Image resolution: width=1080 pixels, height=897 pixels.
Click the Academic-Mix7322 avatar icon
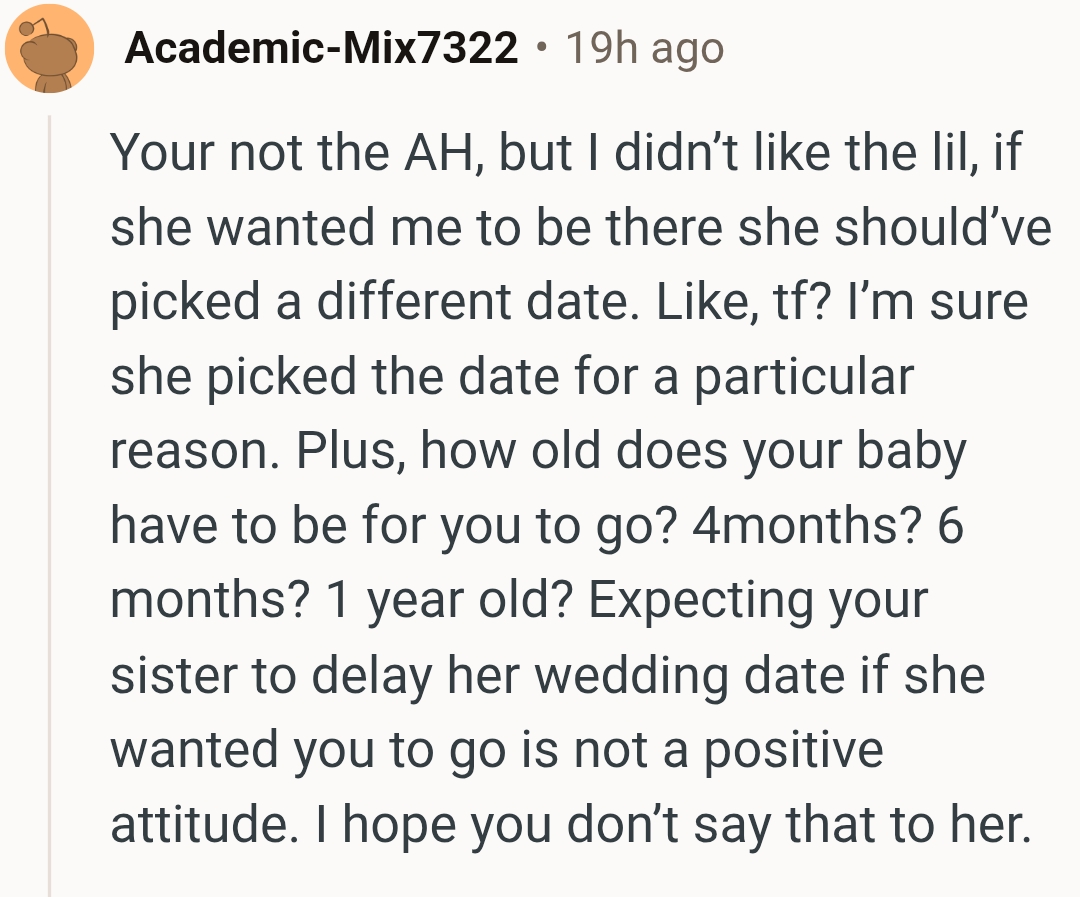[x=49, y=49]
